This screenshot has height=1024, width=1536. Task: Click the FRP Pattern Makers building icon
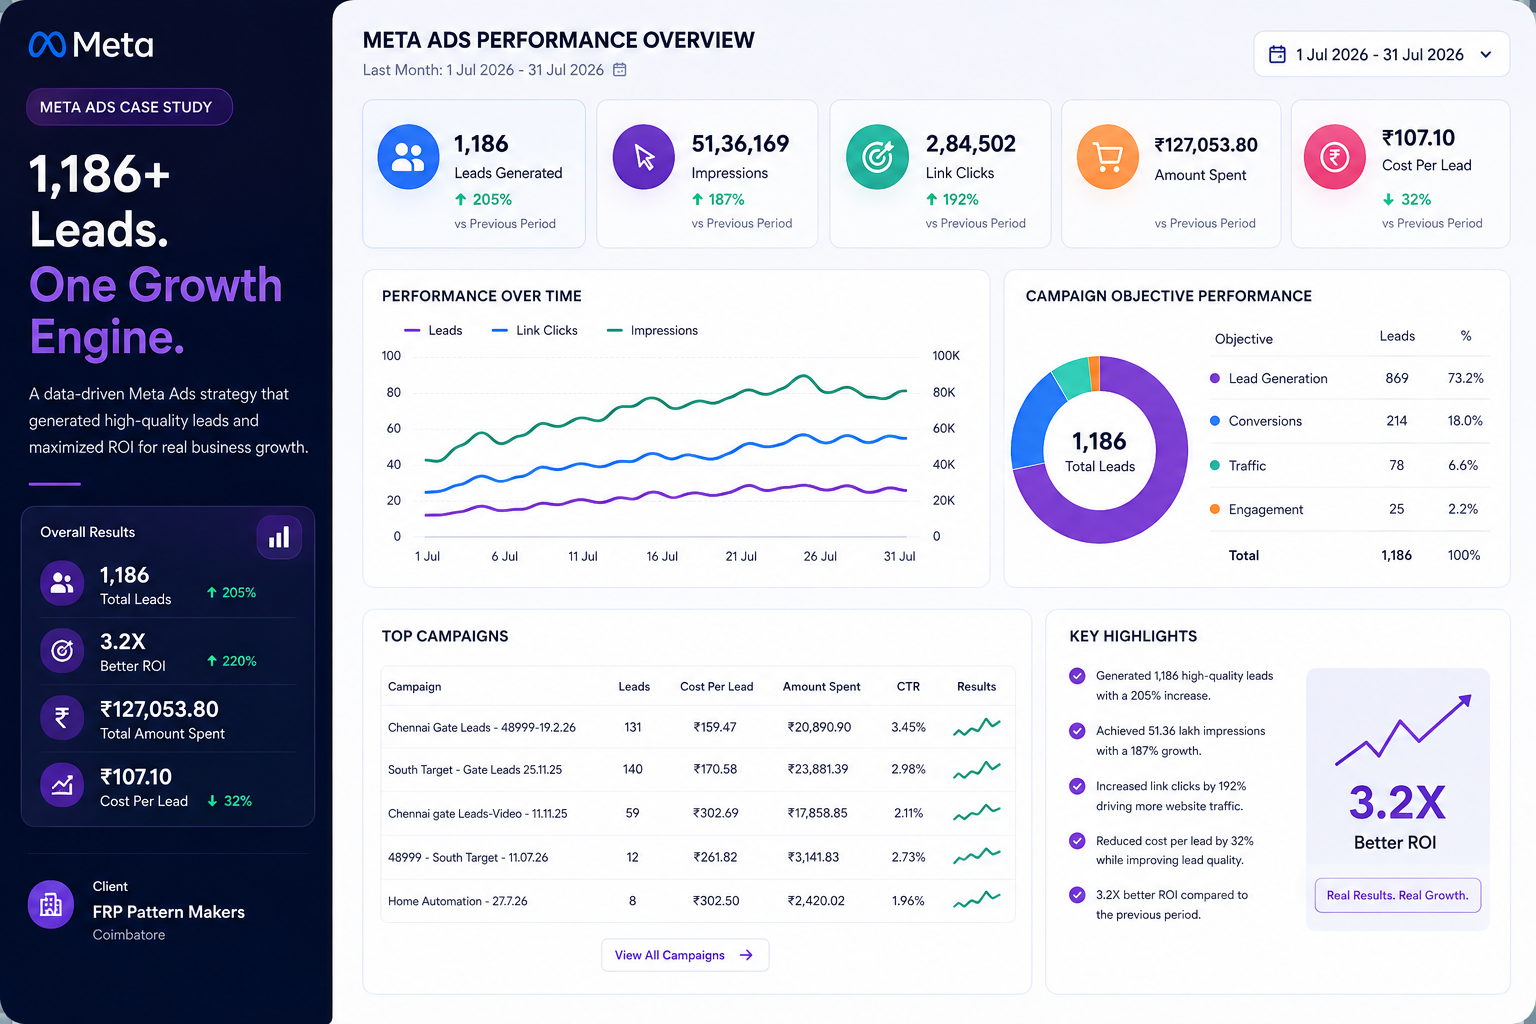tap(51, 905)
